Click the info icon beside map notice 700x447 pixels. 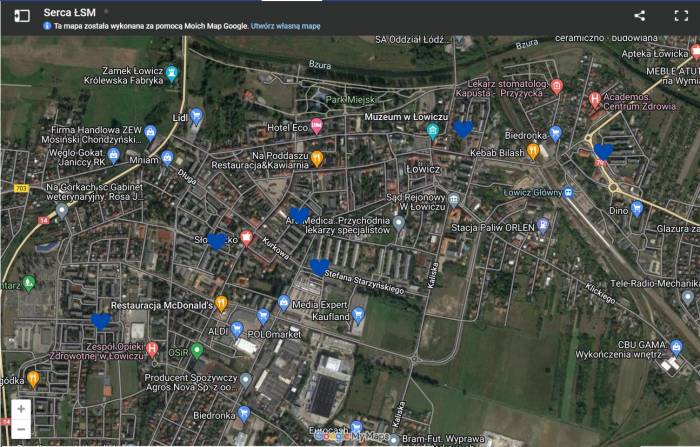point(47,26)
